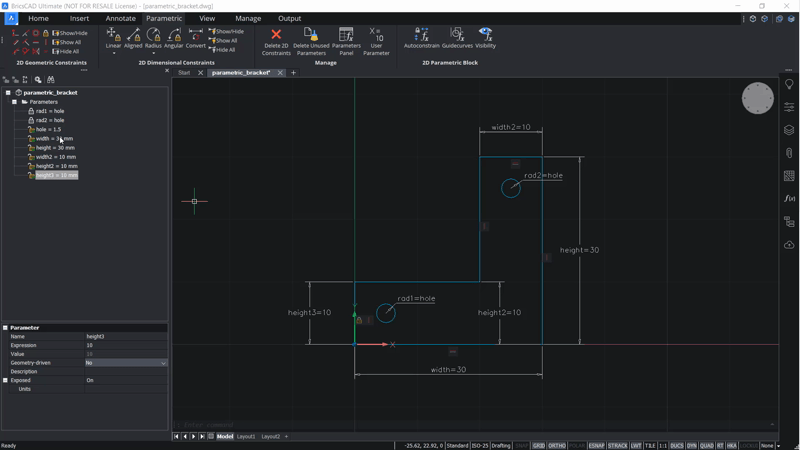
Task: Switch to Layout1 tab
Action: coord(246,437)
